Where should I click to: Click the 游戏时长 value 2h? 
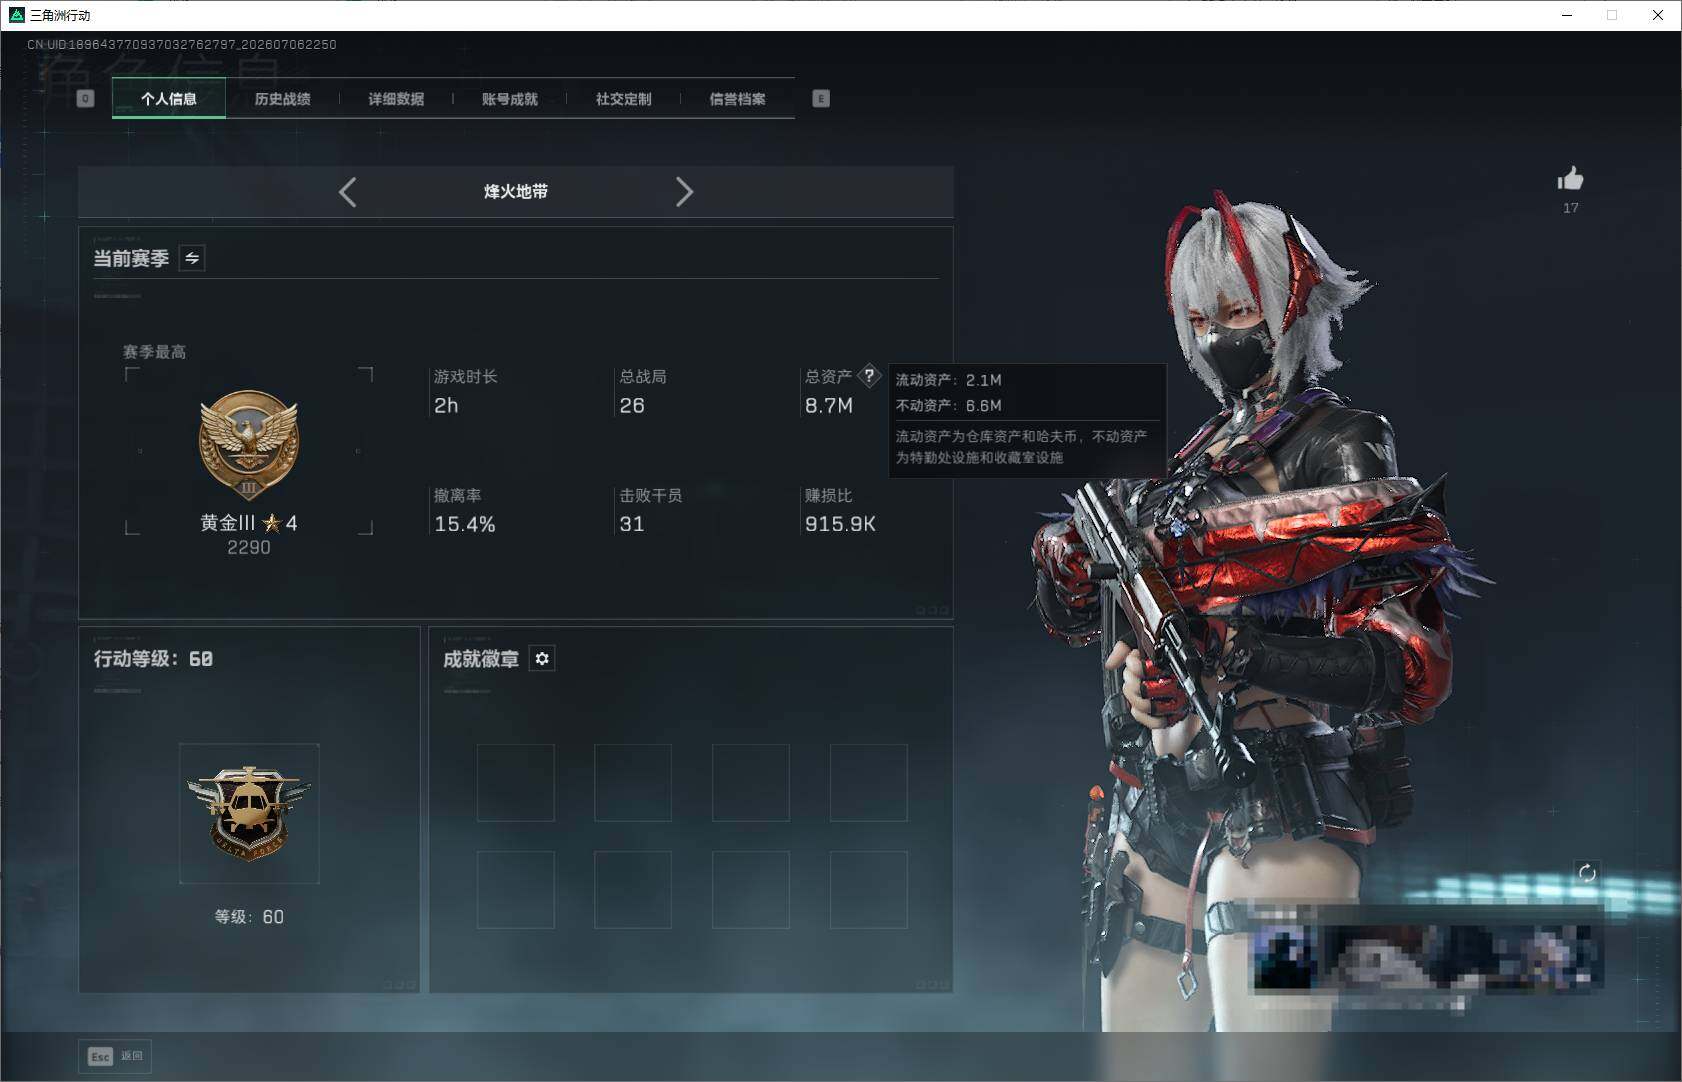click(x=446, y=405)
